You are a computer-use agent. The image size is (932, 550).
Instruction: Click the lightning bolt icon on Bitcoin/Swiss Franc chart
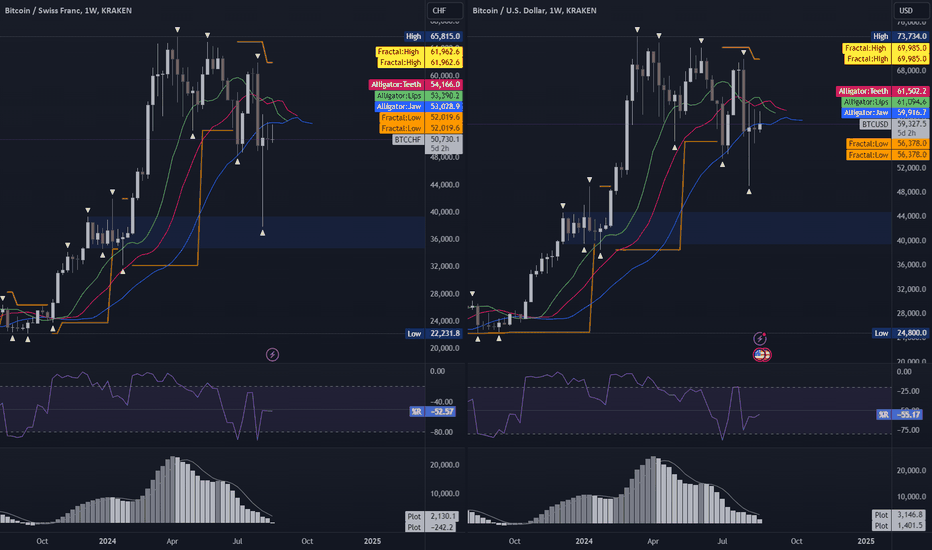272,355
